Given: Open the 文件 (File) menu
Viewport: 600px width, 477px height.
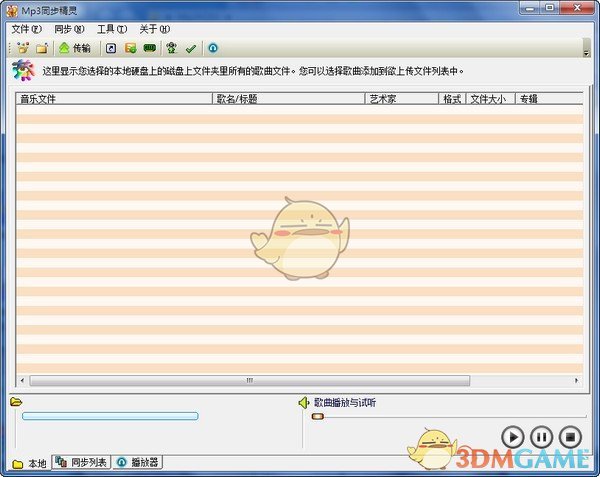Looking at the screenshot, I should [x=24, y=29].
